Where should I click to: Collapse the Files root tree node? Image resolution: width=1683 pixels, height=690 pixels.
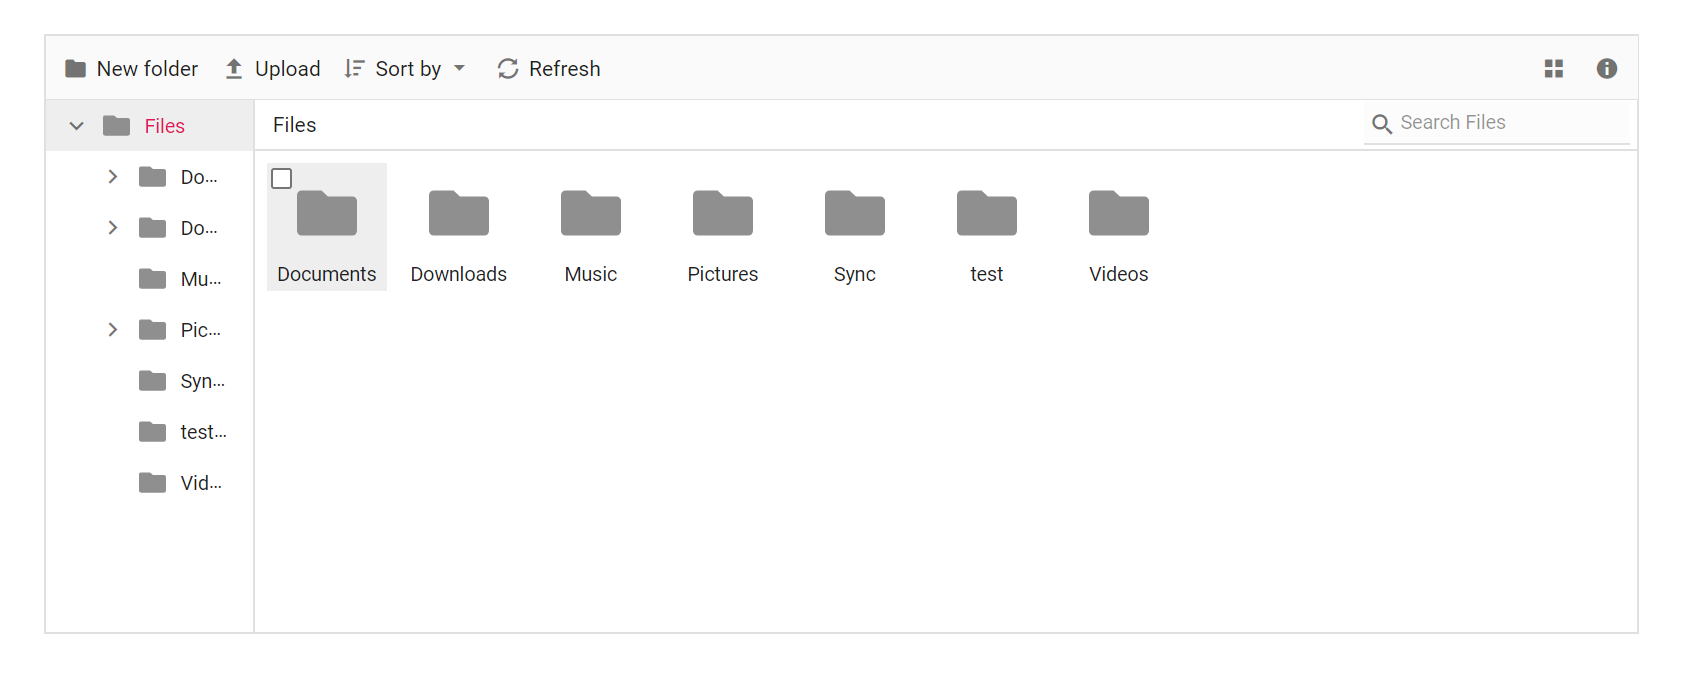77,126
